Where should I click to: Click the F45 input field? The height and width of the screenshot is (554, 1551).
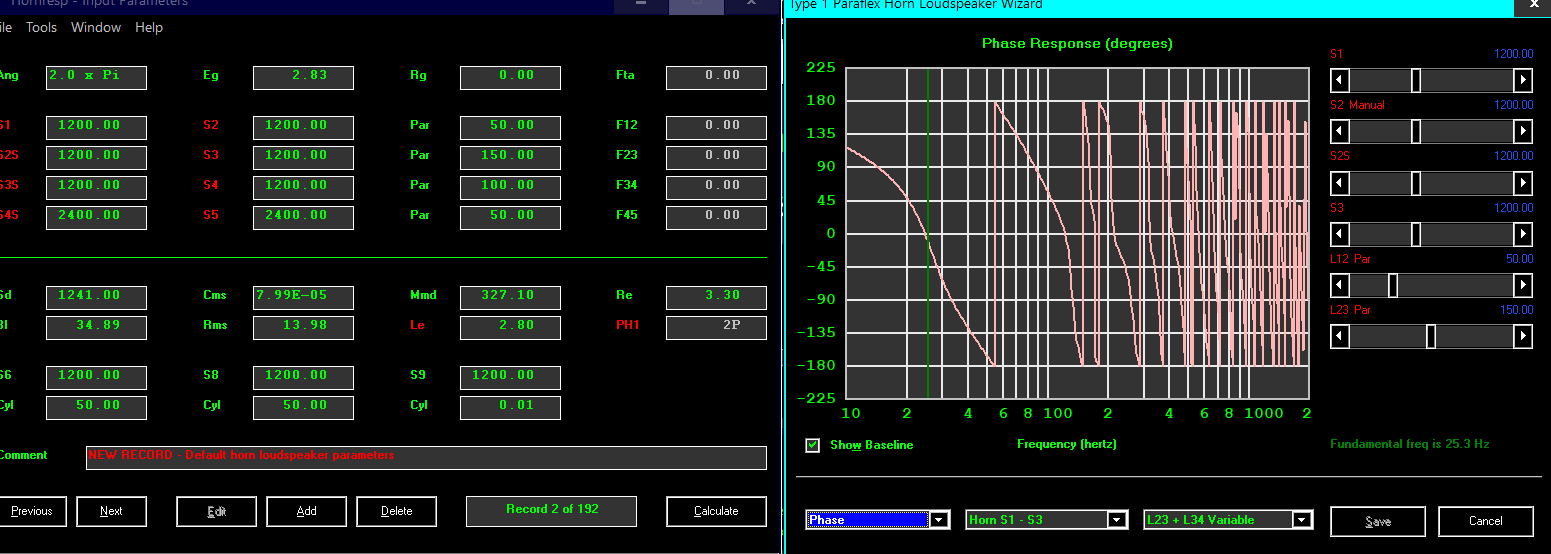[x=716, y=217]
